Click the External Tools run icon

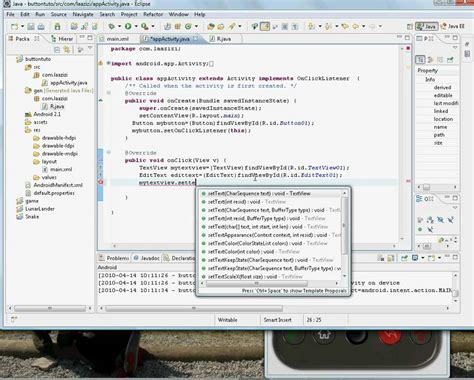(x=145, y=26)
